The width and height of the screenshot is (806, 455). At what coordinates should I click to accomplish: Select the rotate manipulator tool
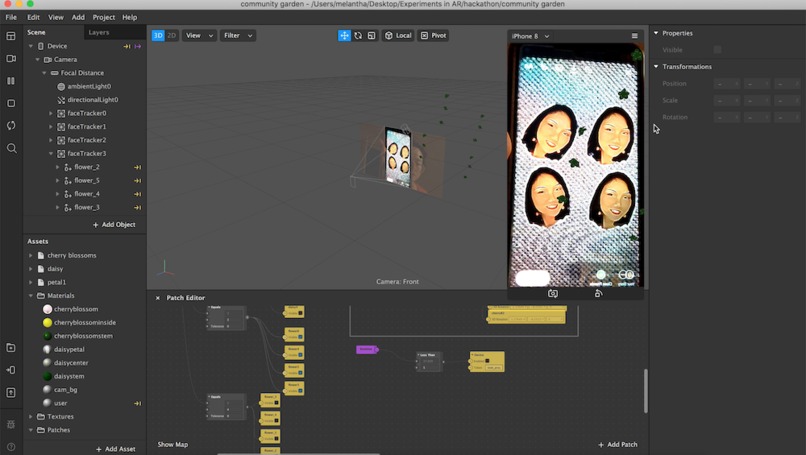358,35
